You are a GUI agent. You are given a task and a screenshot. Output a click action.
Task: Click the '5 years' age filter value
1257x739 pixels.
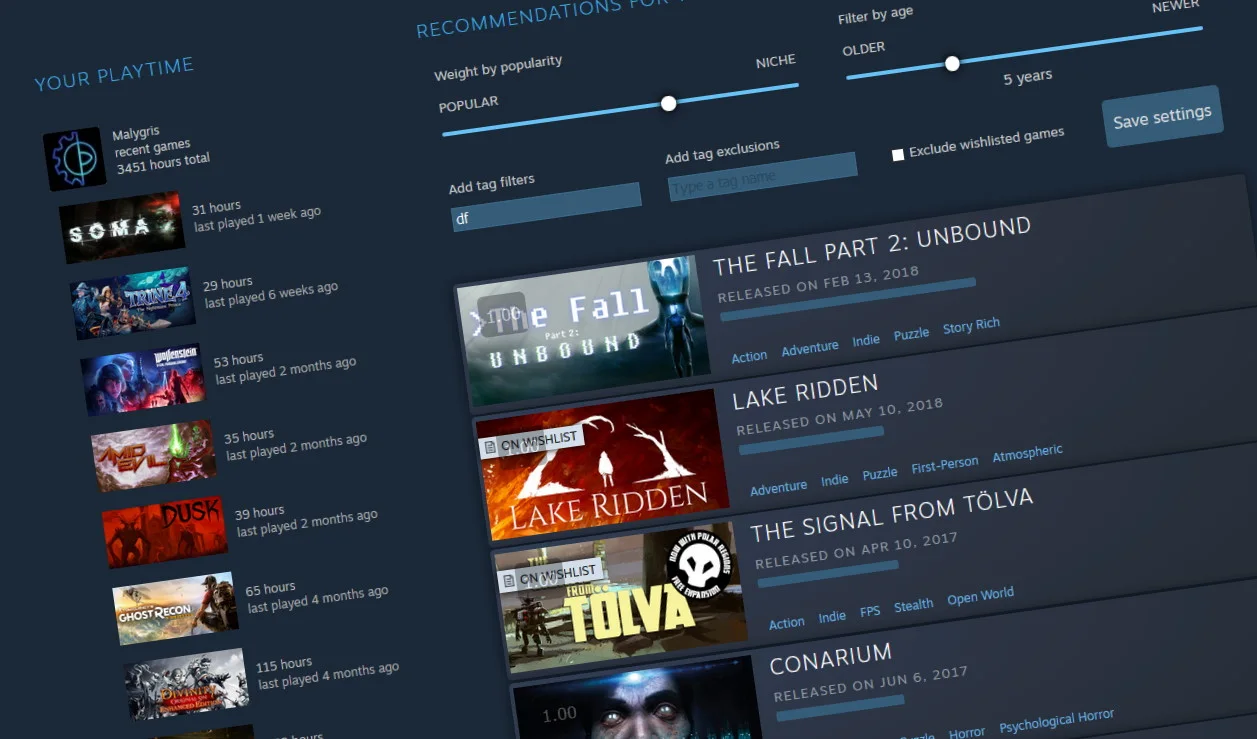tap(1027, 77)
